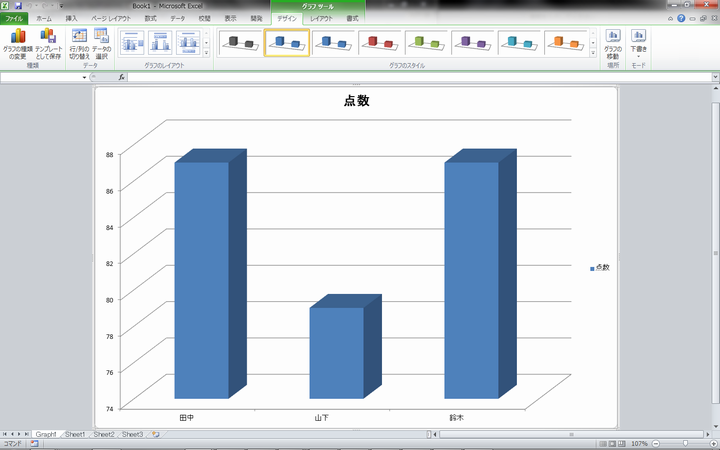Image resolution: width=720 pixels, height=450 pixels.
Task: Open the ファイル (File) menu button
Action: (x=14, y=18)
